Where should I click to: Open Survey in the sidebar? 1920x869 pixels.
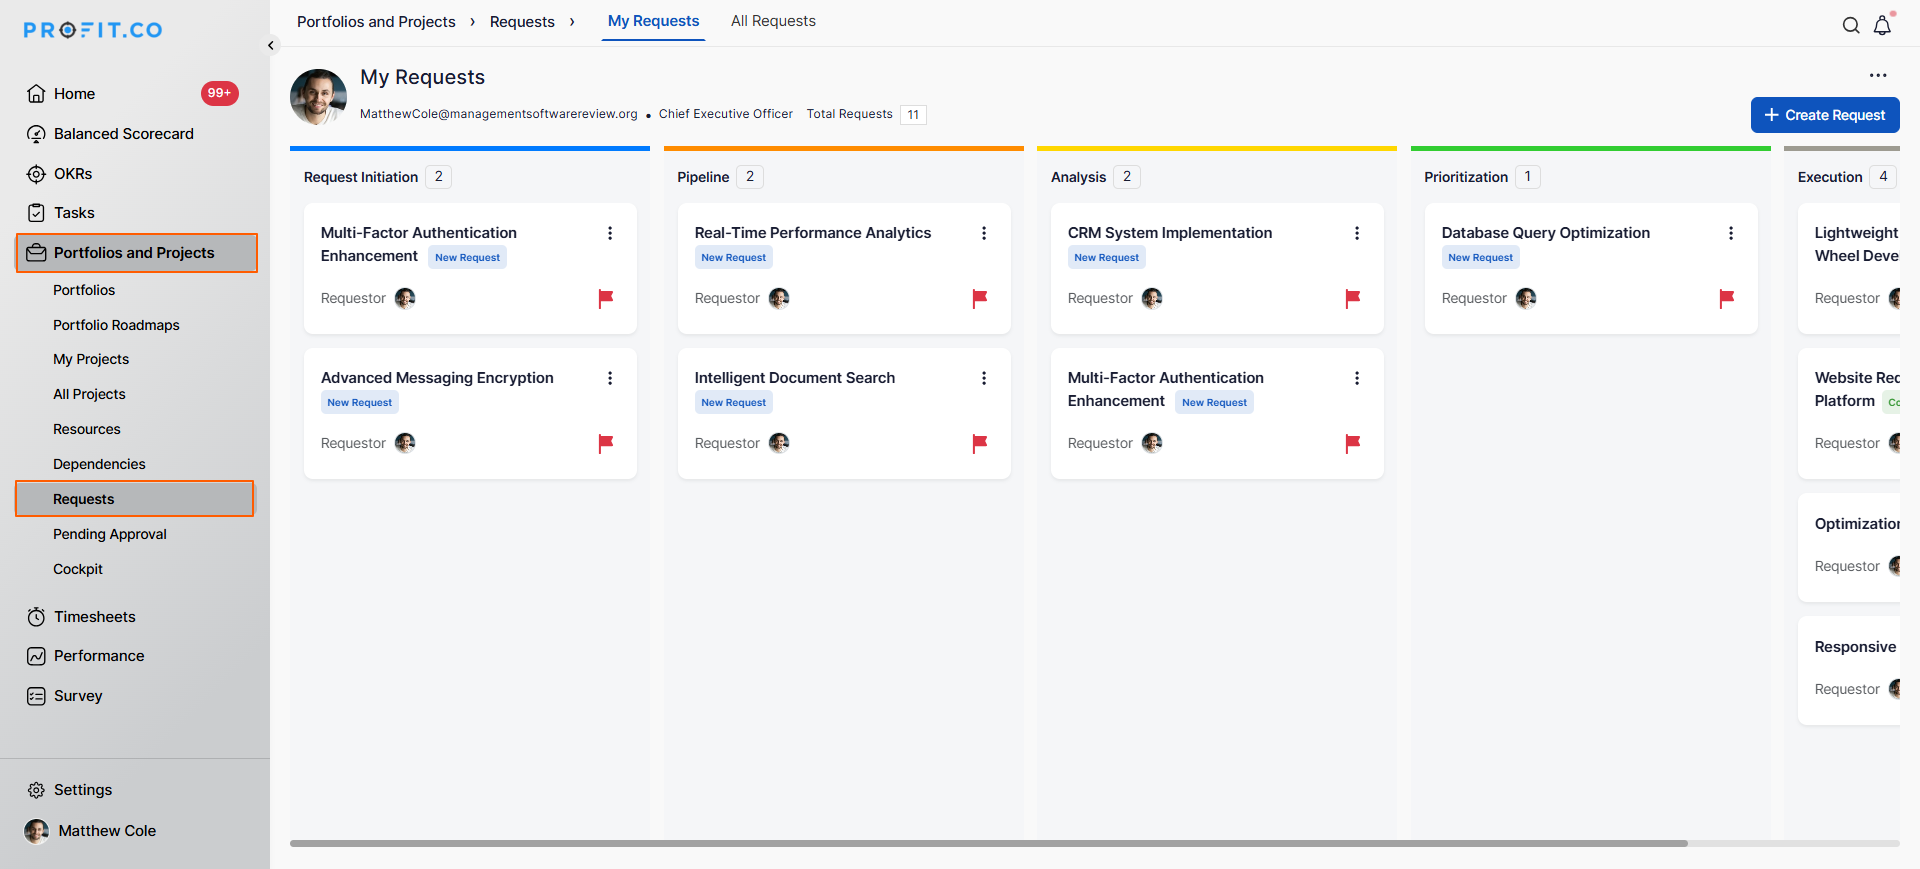78,696
